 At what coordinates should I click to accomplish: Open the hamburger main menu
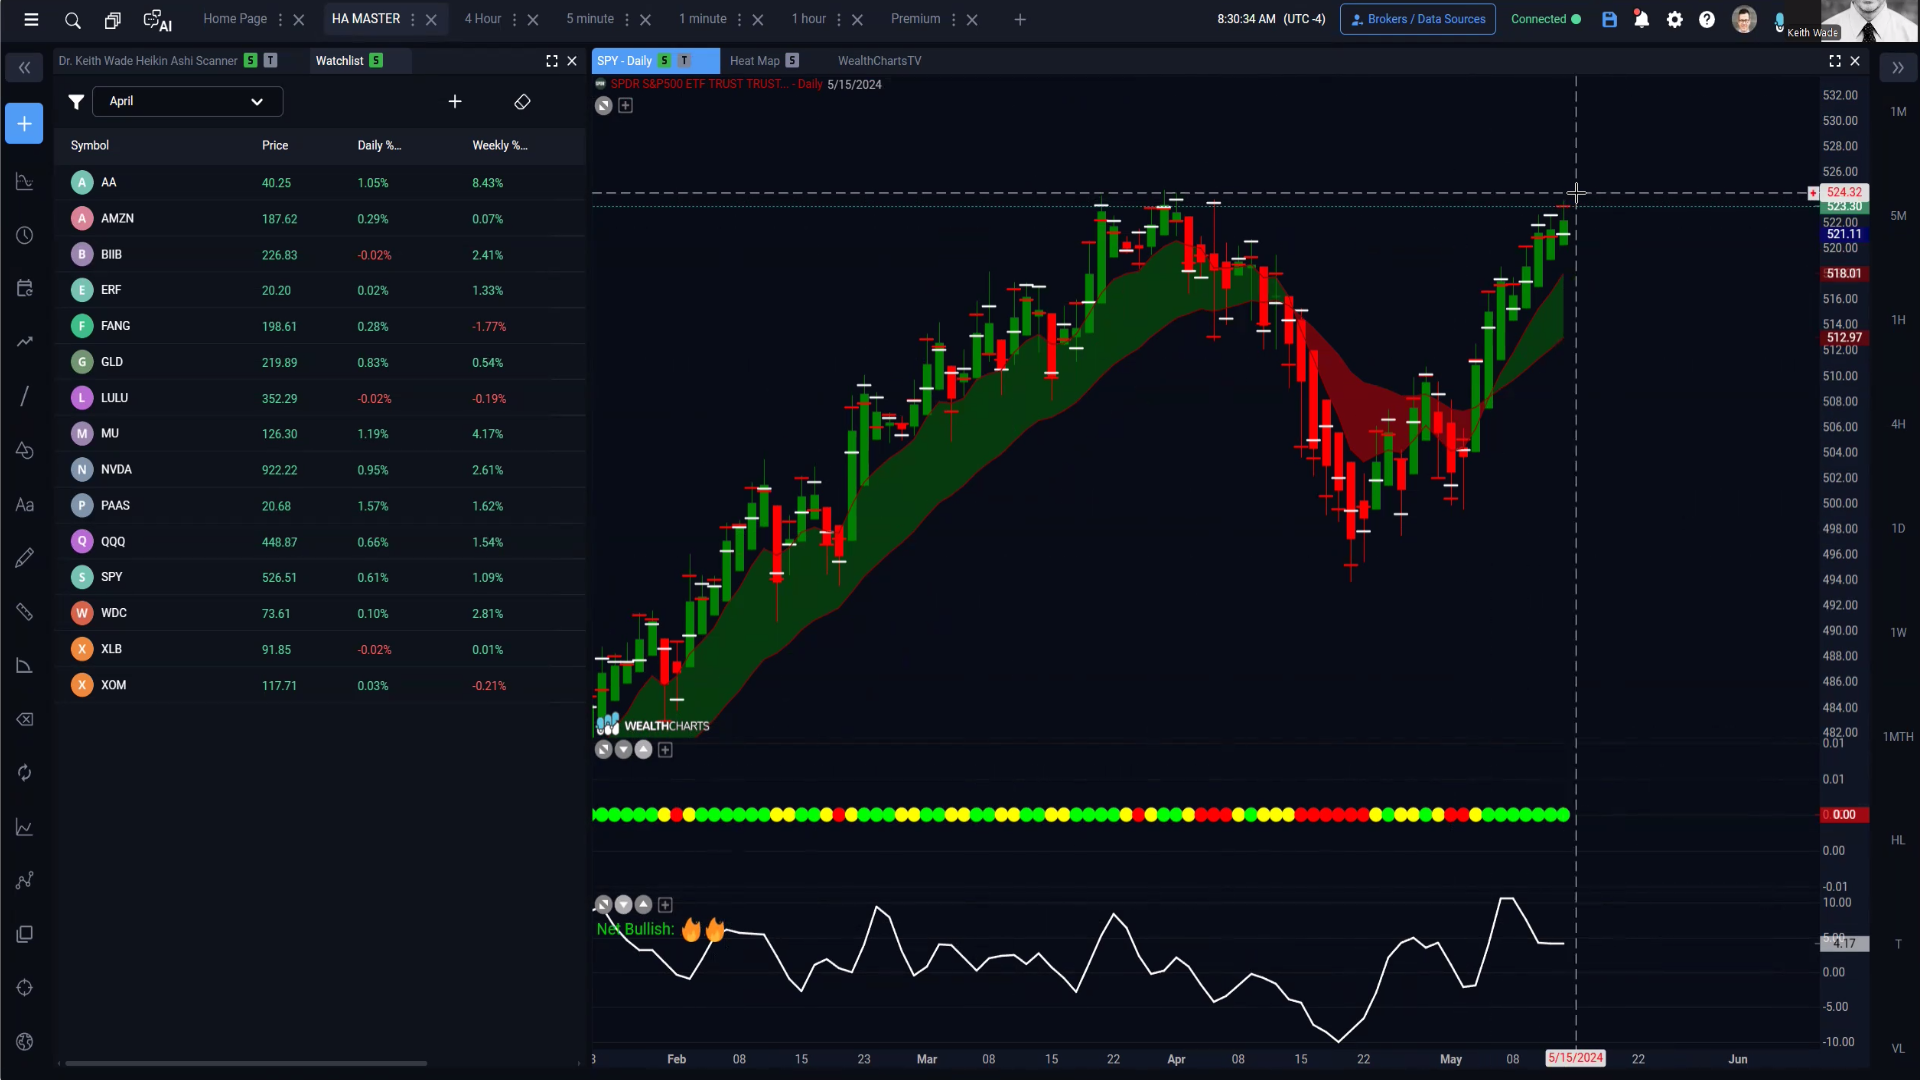click(31, 19)
